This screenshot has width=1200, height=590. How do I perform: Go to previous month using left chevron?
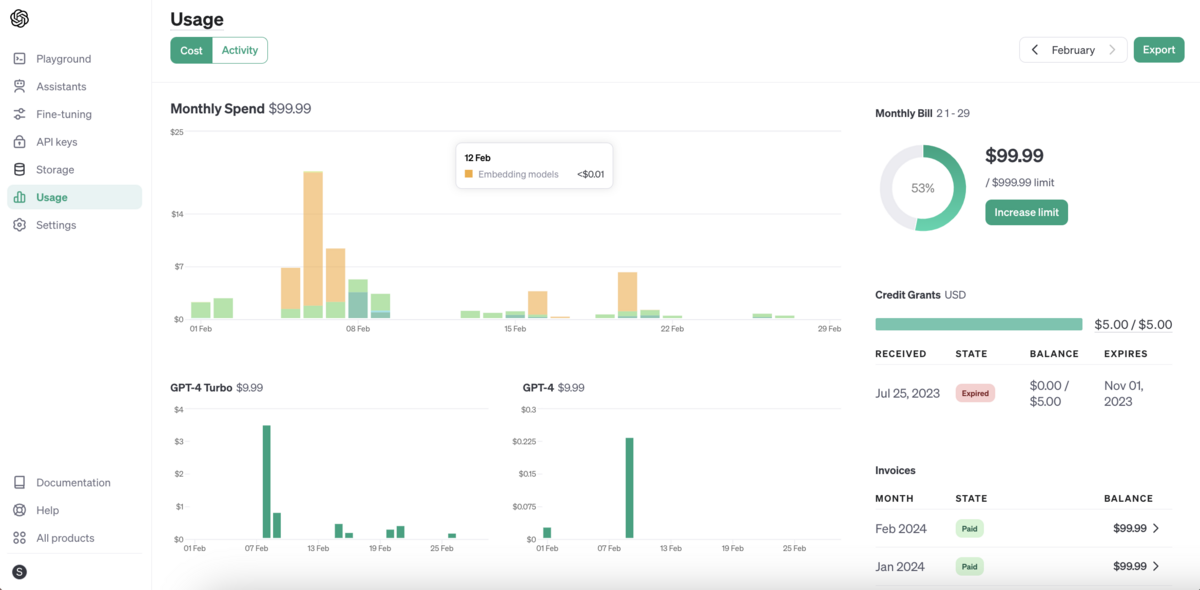click(1035, 50)
